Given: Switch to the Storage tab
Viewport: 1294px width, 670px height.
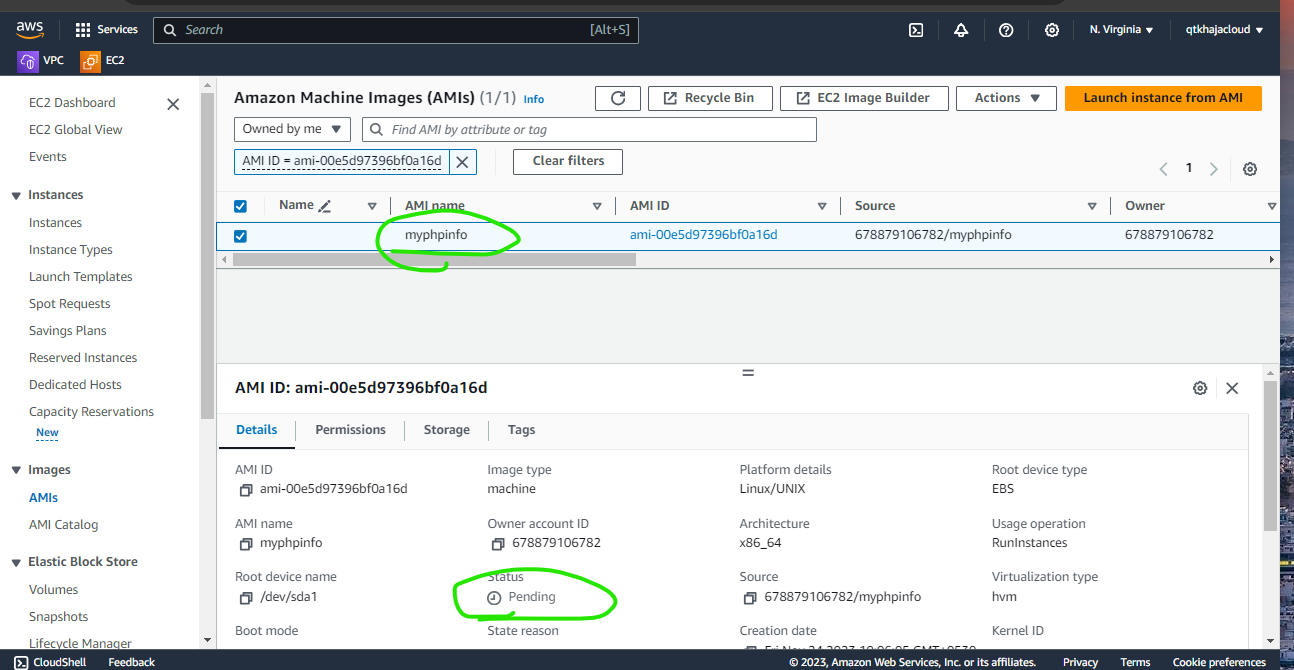Looking at the screenshot, I should [x=446, y=430].
